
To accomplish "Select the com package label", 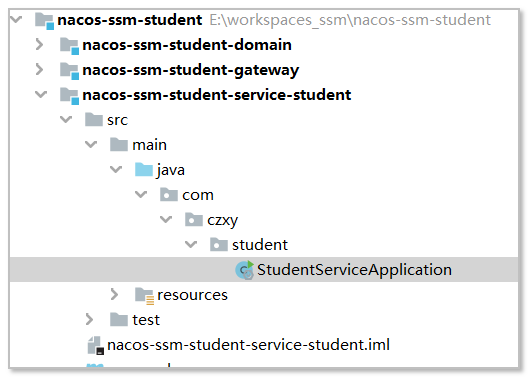I will tap(198, 196).
